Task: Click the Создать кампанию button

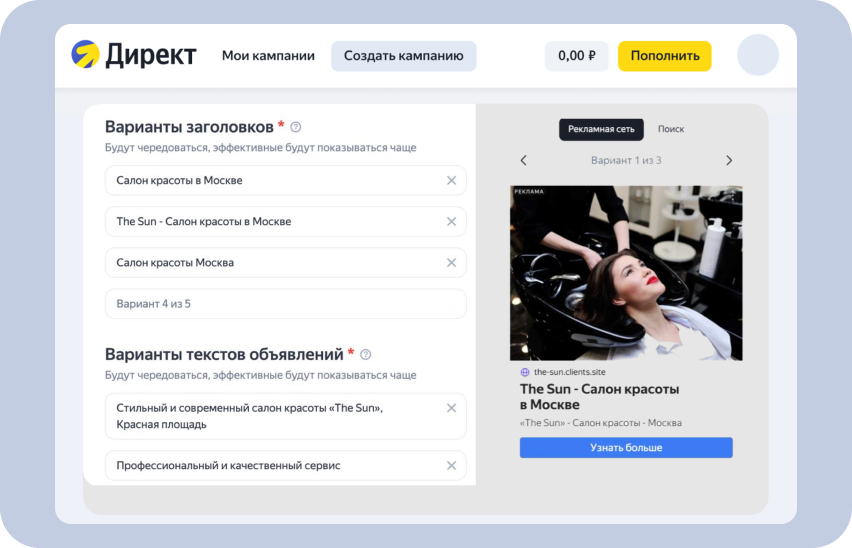Action: (404, 56)
